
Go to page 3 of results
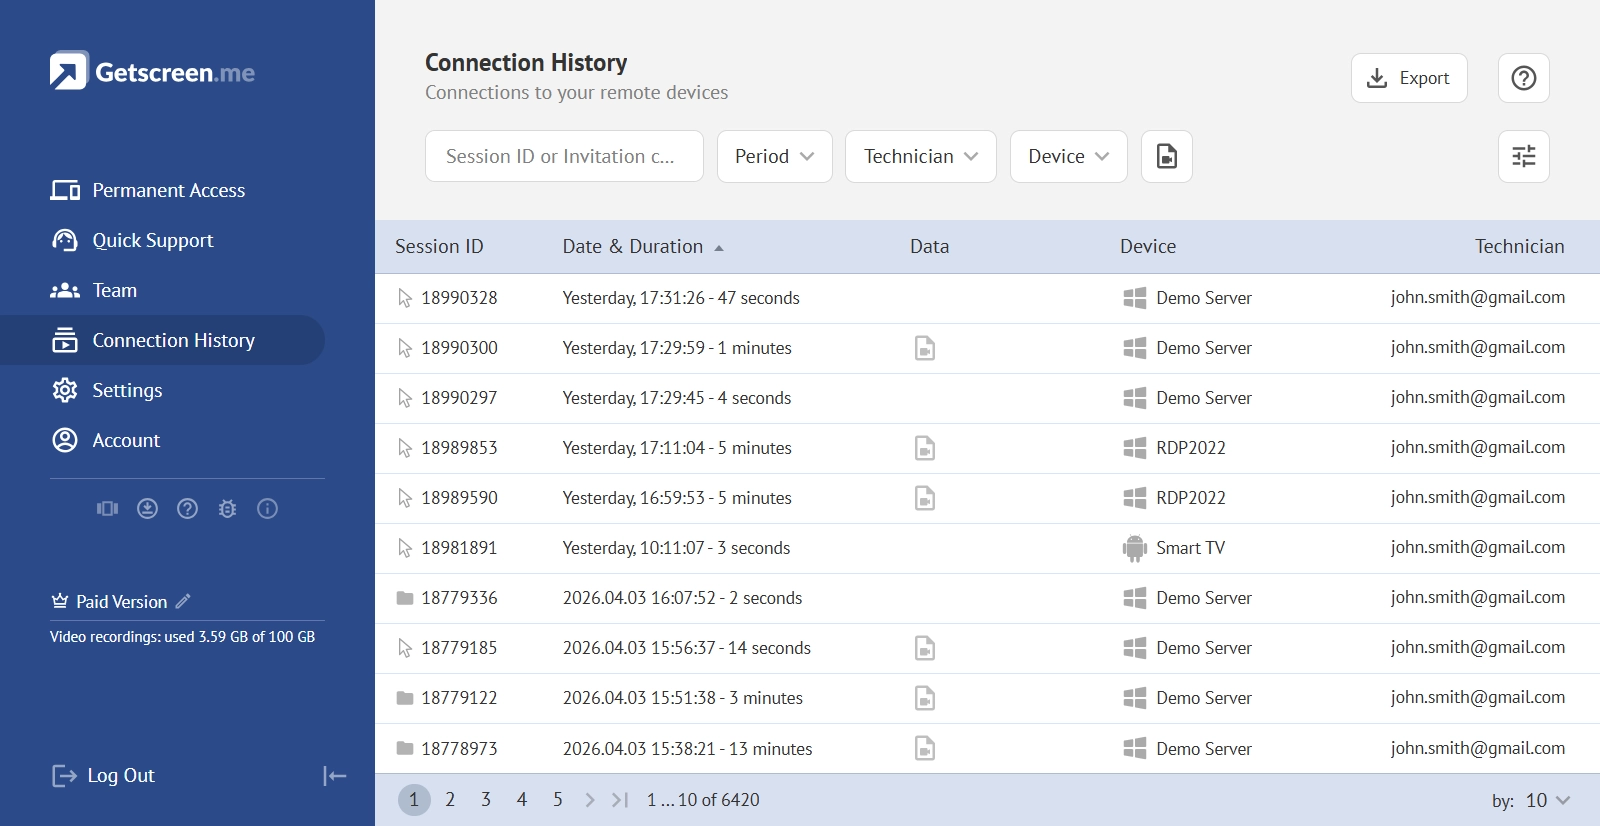tap(486, 800)
